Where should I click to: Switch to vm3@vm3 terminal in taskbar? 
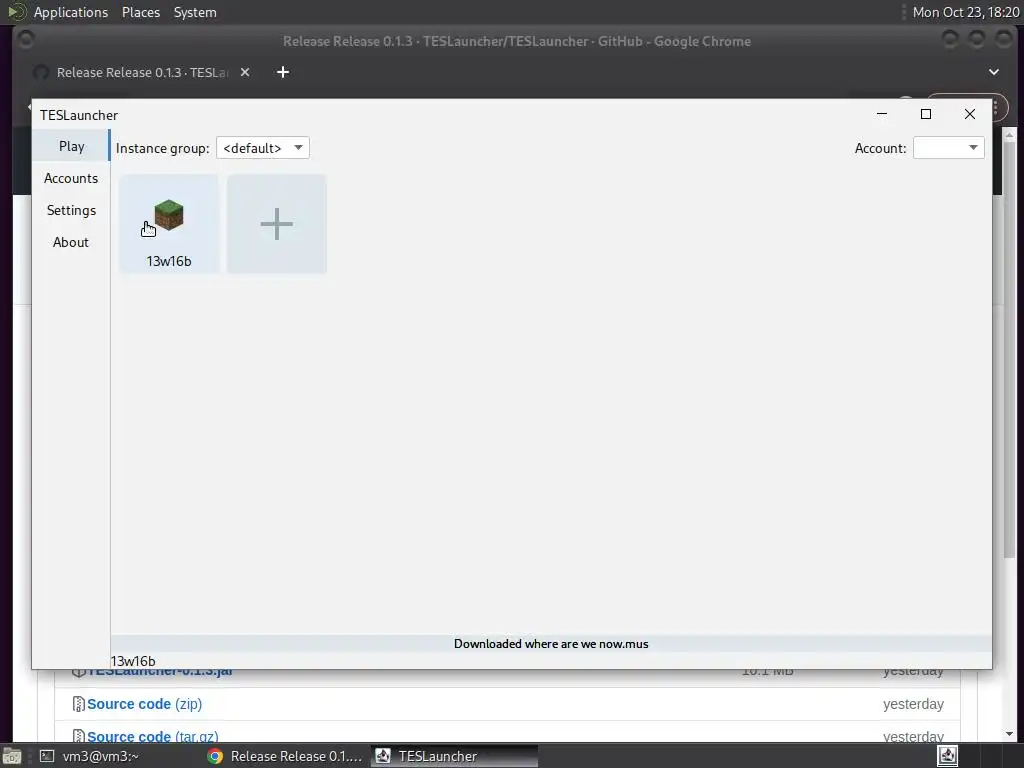click(x=90, y=756)
